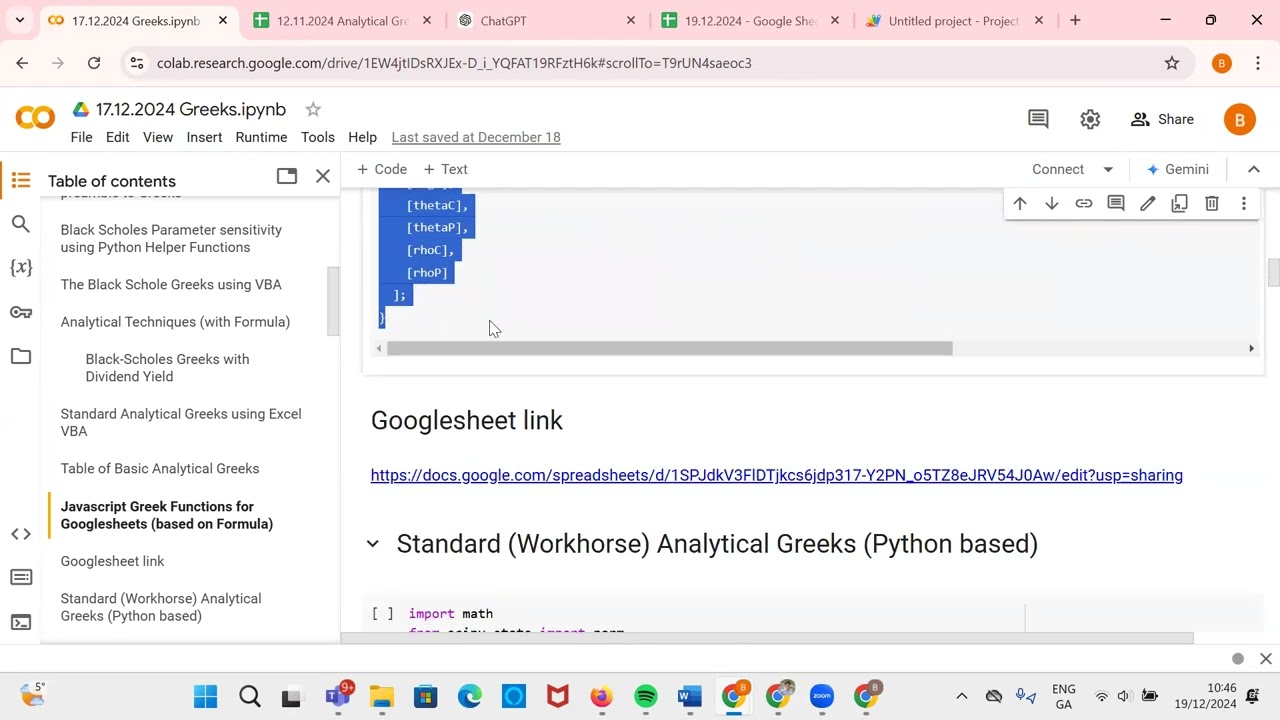
Task: Move cell down with arrow icon
Action: [x=1052, y=204]
